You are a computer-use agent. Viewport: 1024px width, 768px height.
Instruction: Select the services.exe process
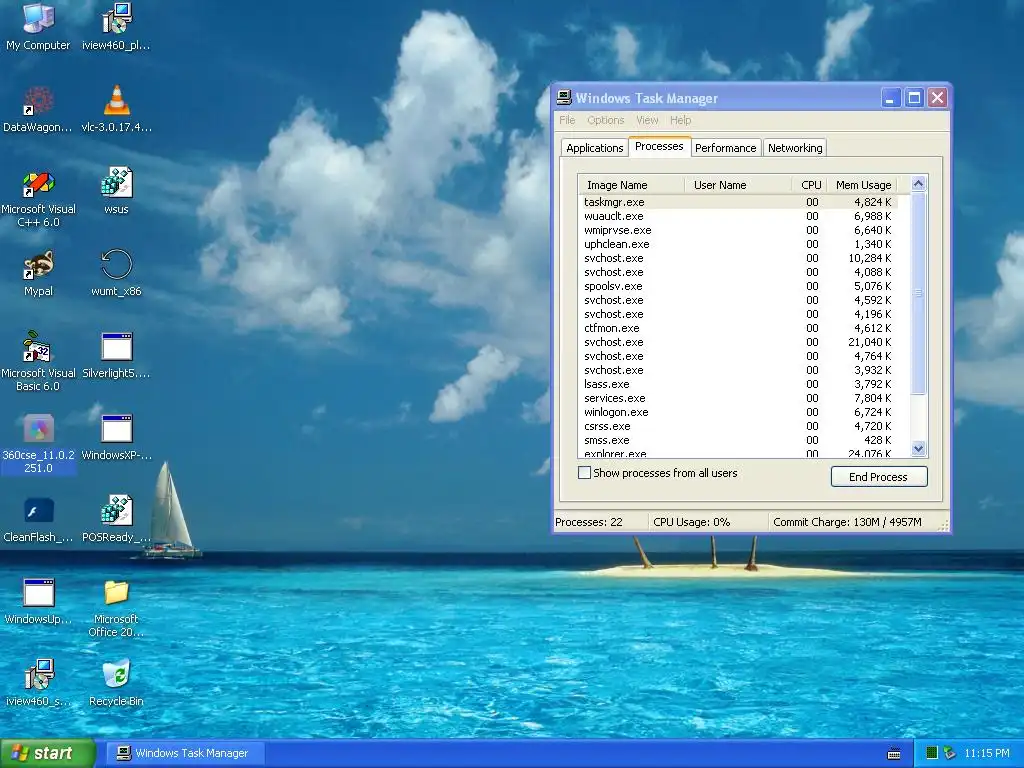point(738,398)
